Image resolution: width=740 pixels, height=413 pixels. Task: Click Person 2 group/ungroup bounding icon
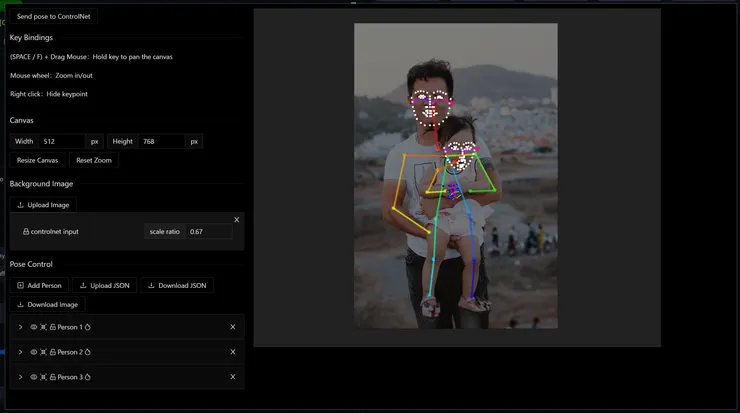point(43,352)
